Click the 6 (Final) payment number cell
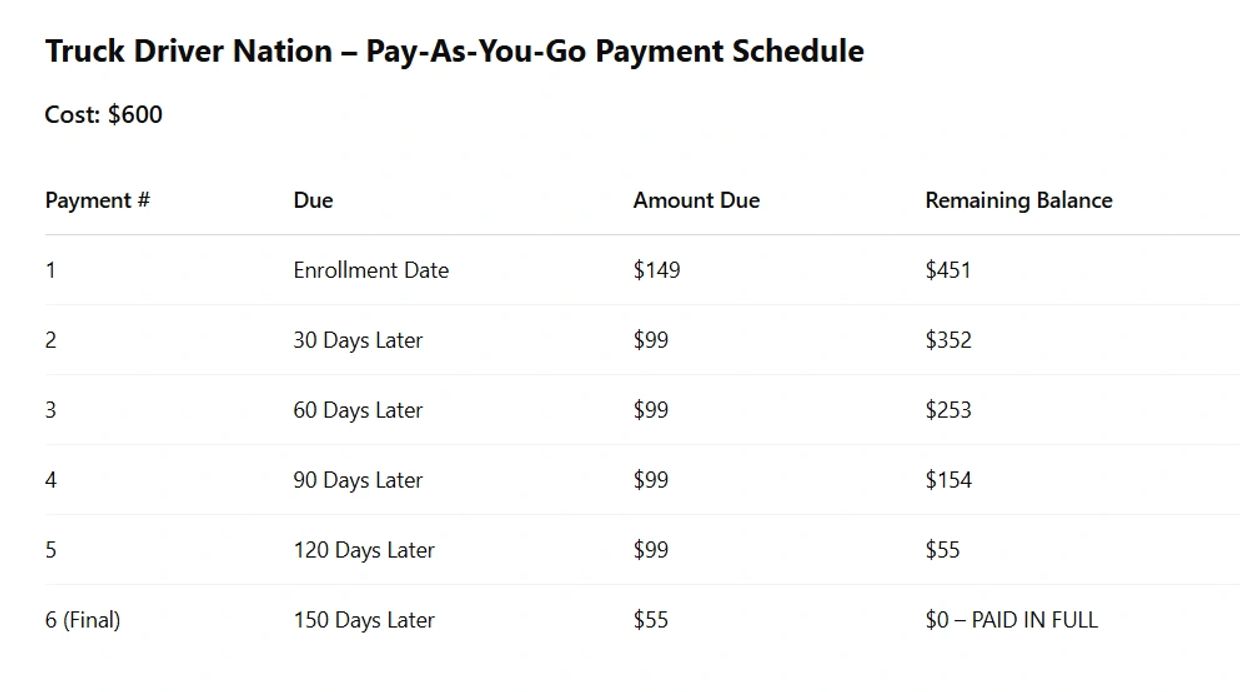The height and width of the screenshot is (692, 1240). (x=82, y=620)
